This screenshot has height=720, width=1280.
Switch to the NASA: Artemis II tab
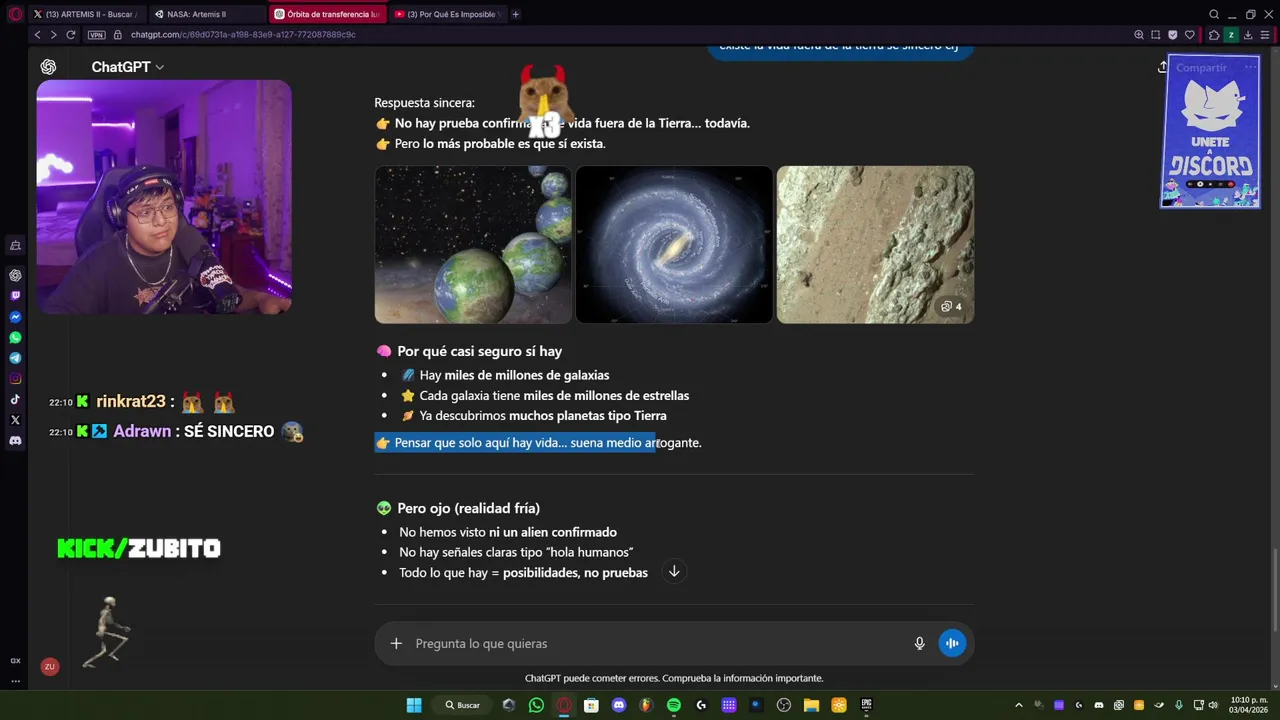[x=208, y=14]
